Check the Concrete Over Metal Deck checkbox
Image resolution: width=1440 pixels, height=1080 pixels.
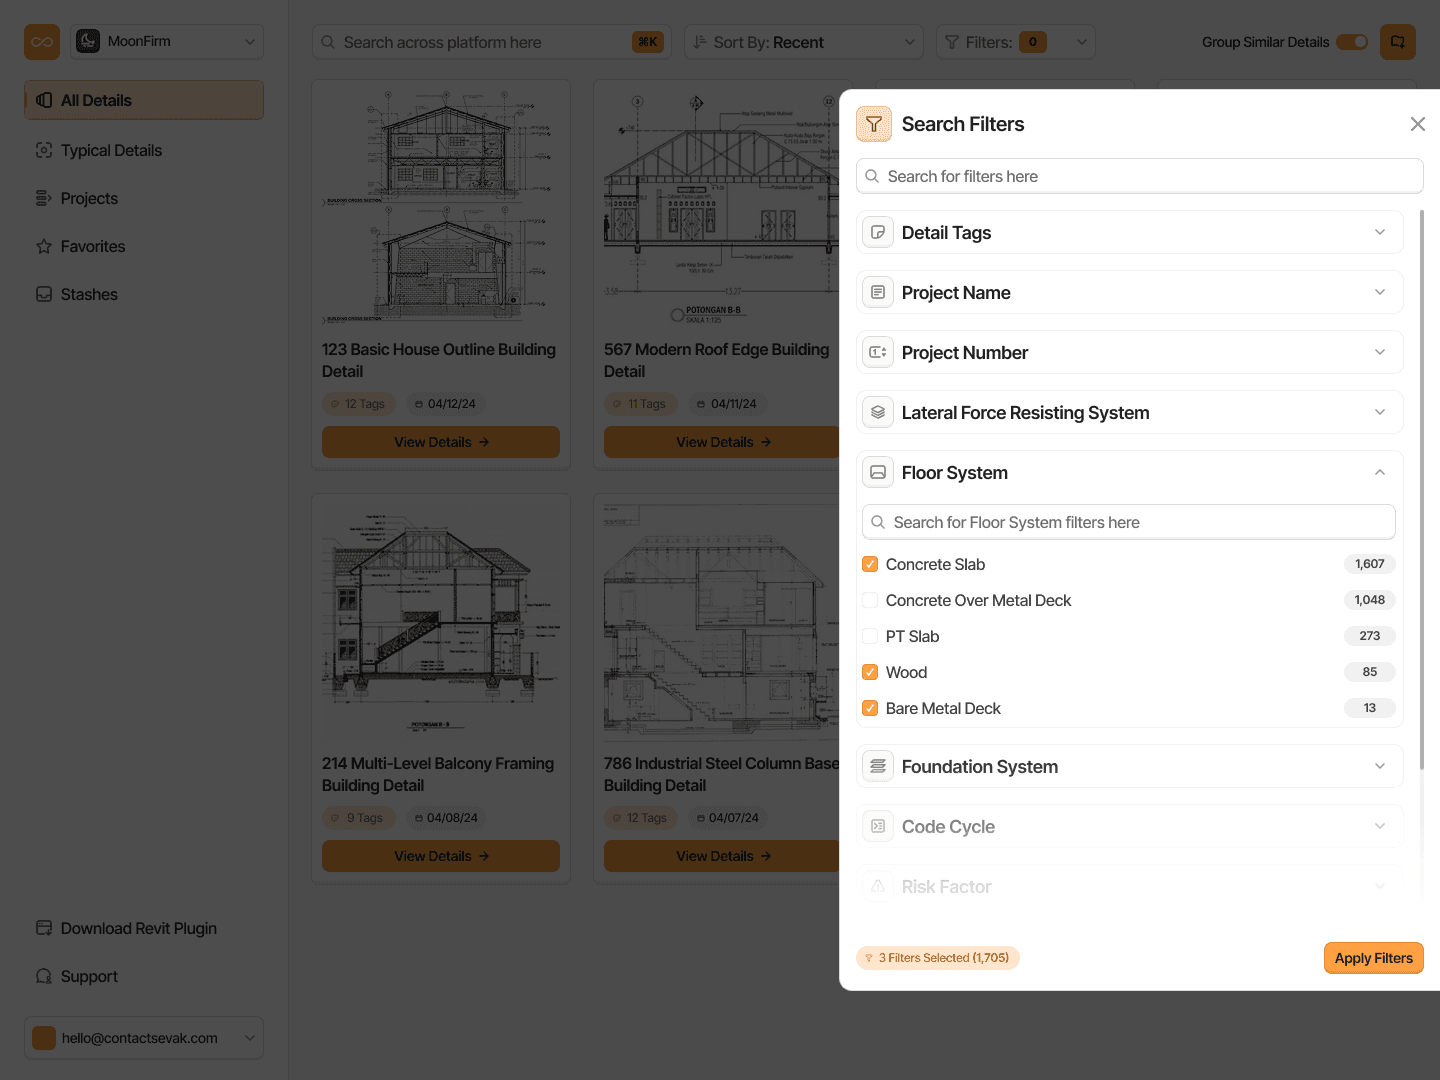[x=870, y=600]
